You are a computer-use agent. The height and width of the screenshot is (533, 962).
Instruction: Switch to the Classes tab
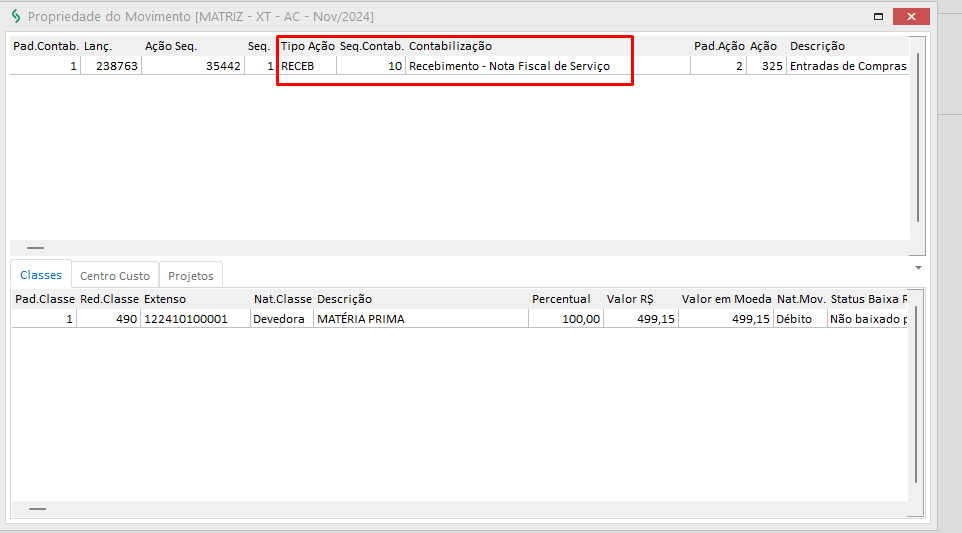[41, 275]
